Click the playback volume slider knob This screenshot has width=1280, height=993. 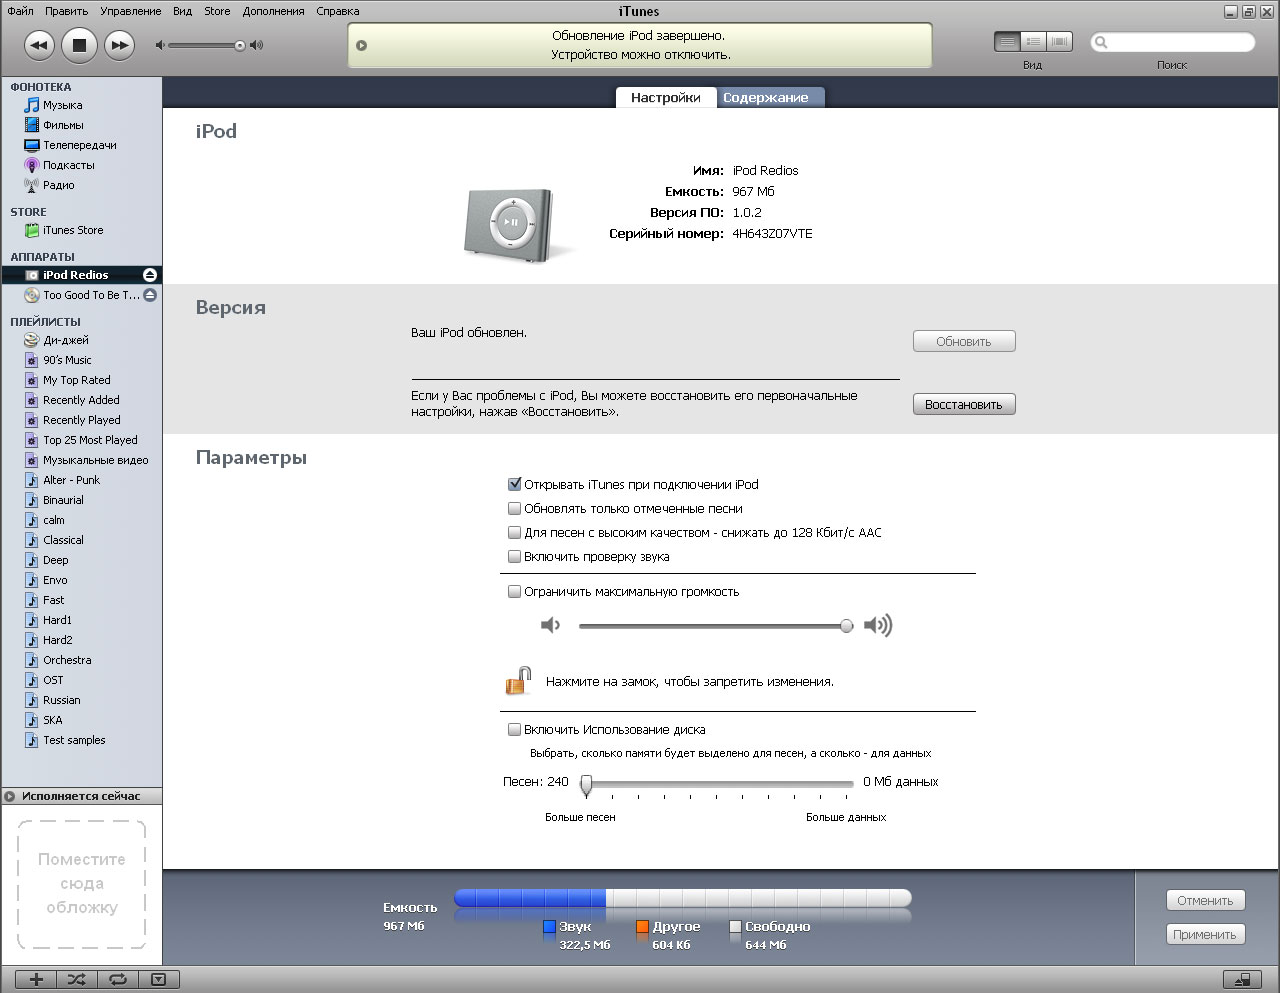[x=240, y=45]
